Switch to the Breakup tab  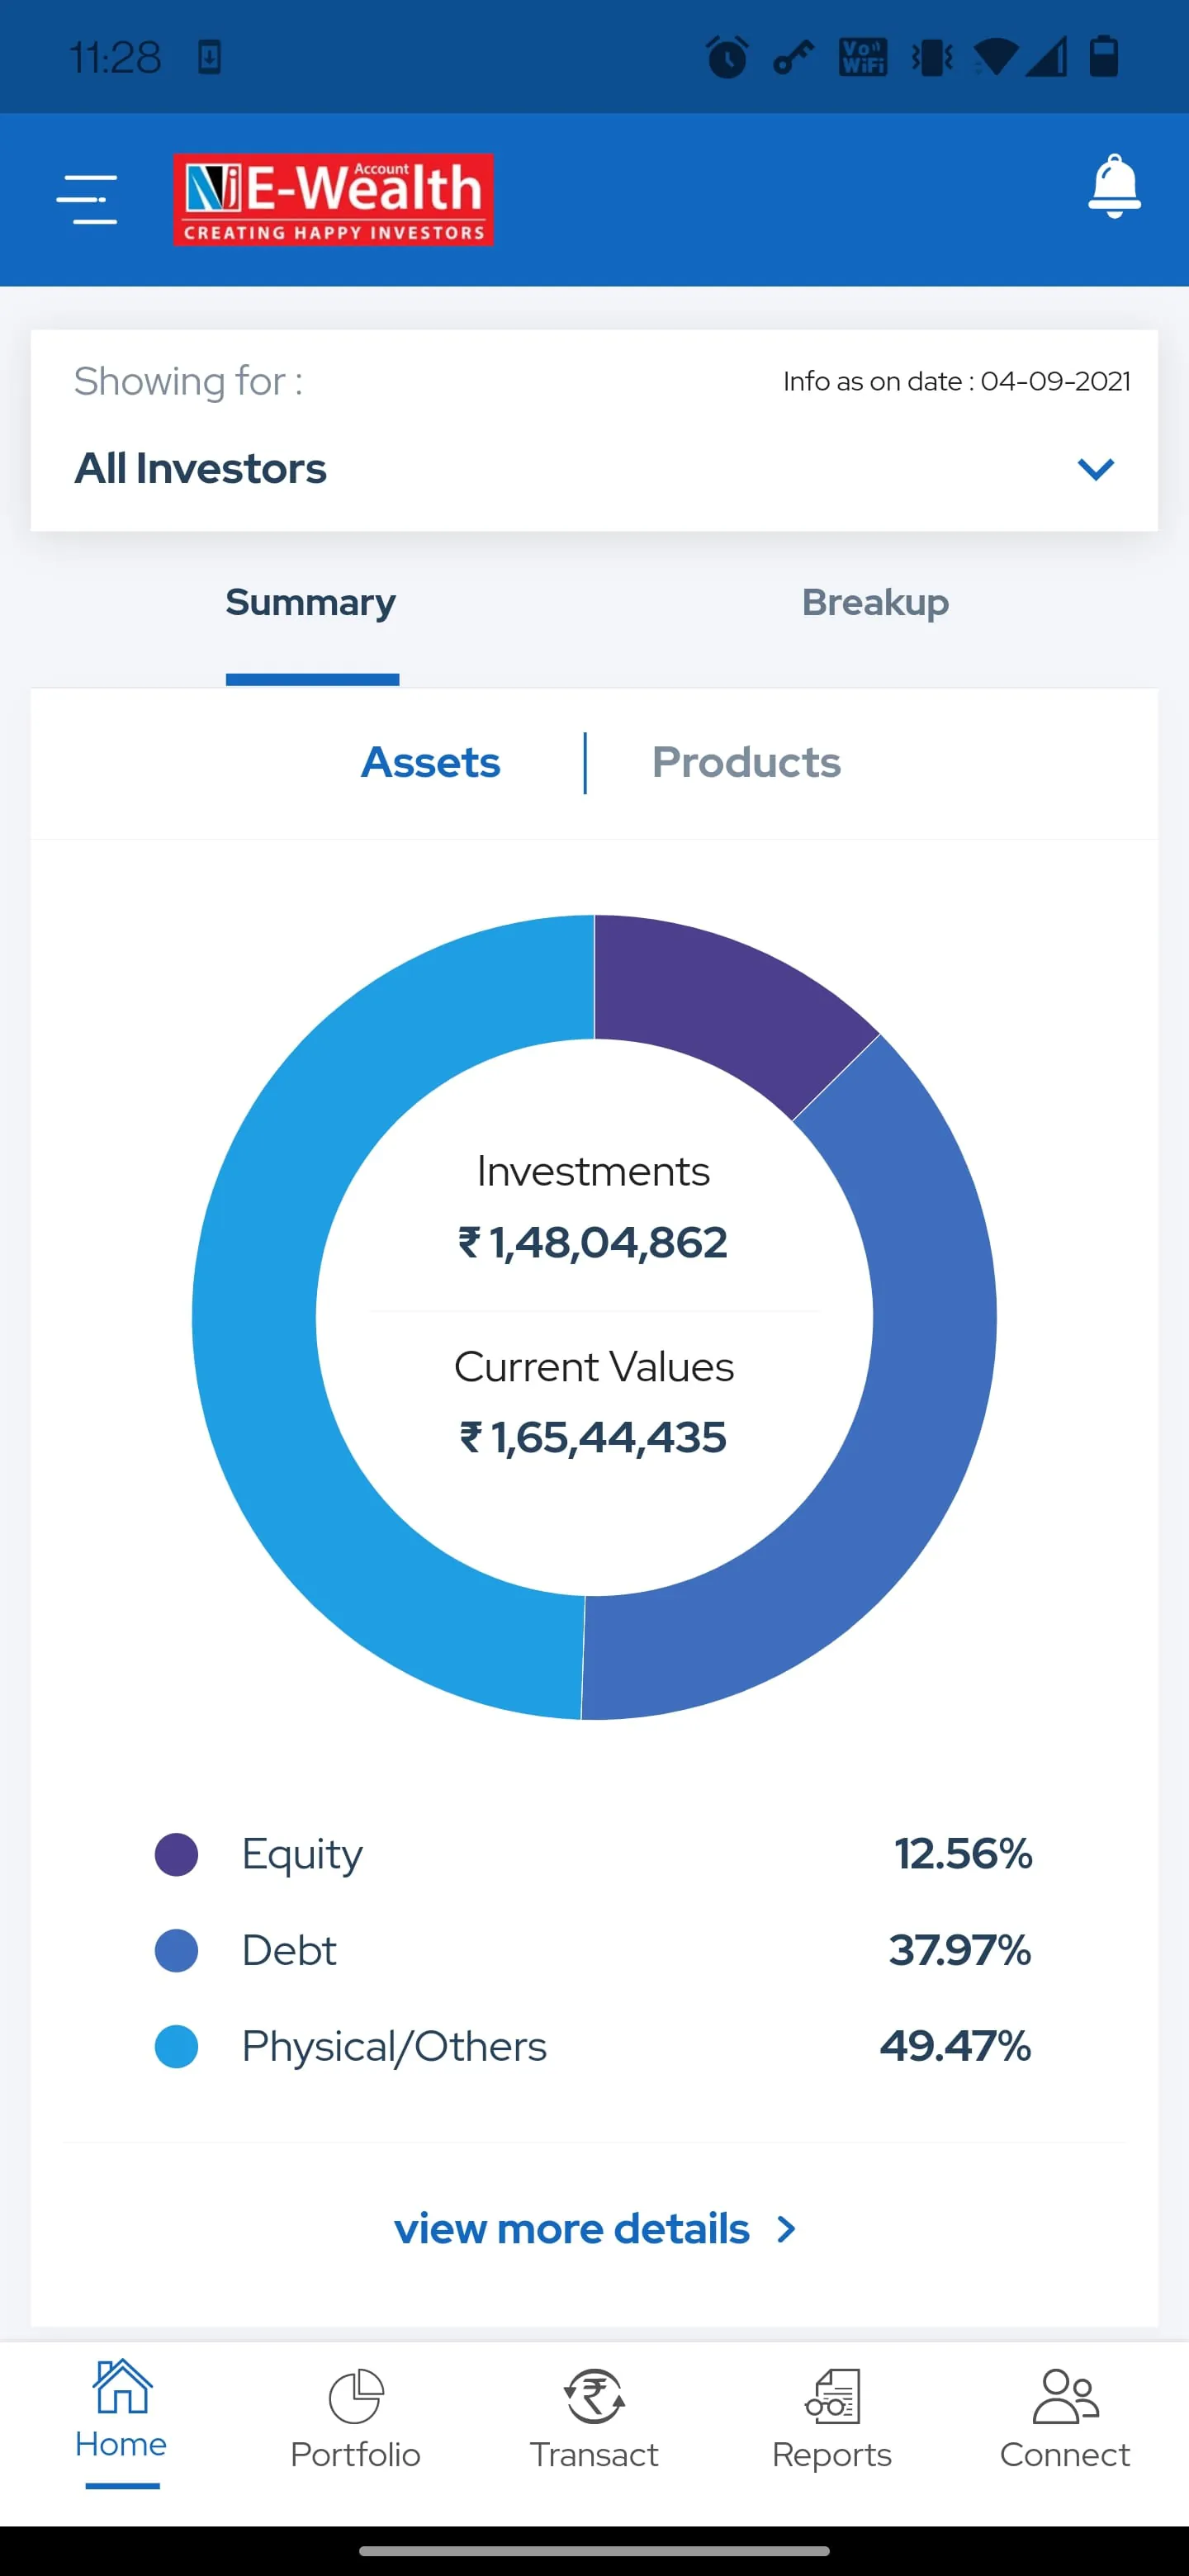[x=875, y=603]
